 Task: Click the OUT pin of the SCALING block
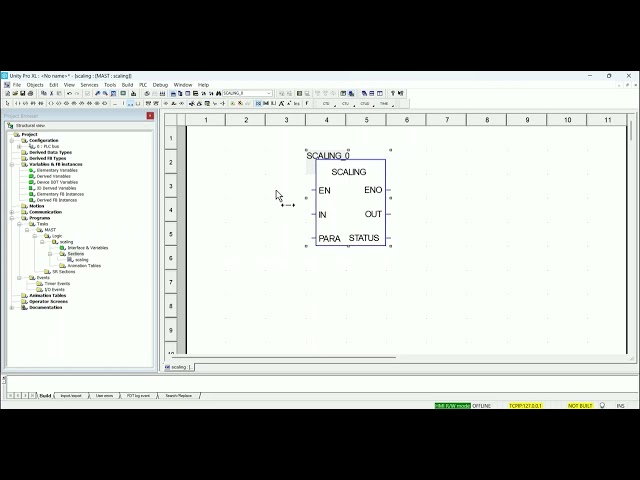coord(373,214)
